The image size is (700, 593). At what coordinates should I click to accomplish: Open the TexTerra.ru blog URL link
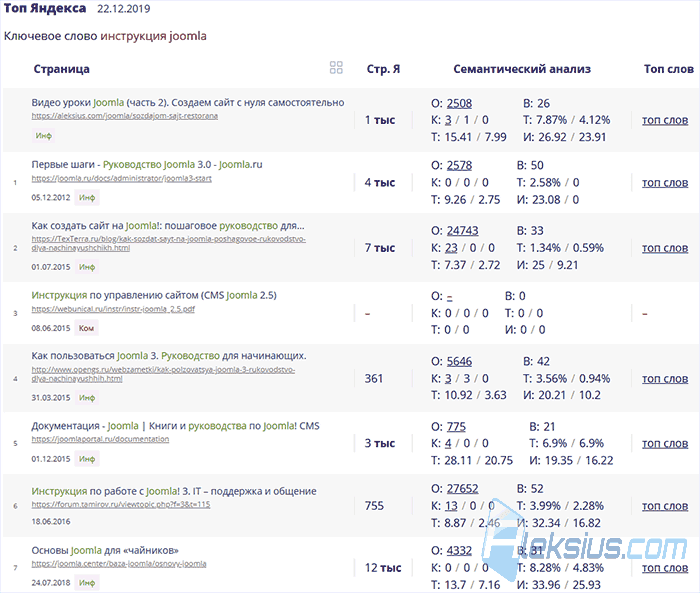168,243
